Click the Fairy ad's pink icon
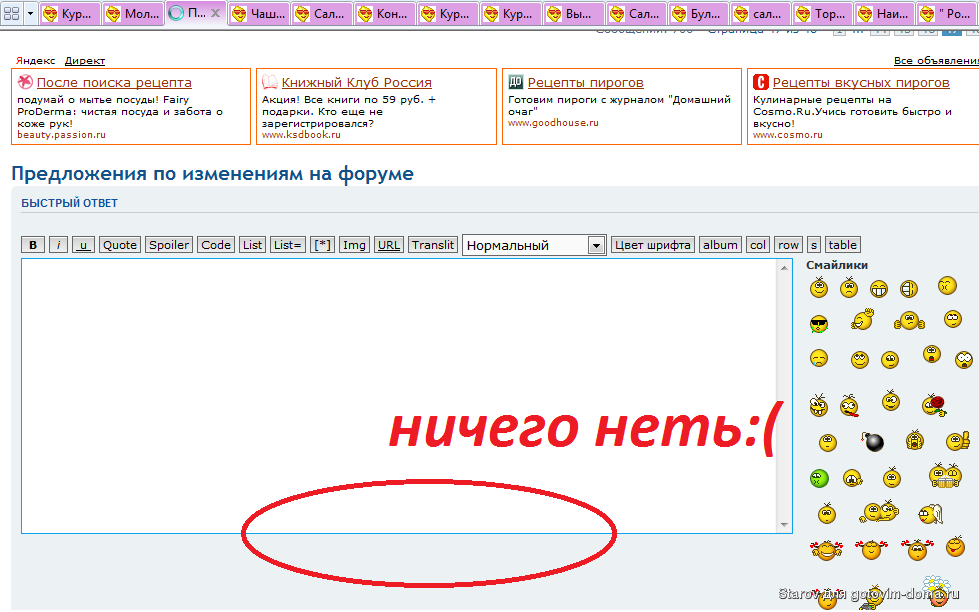The image size is (979, 612). (x=25, y=81)
